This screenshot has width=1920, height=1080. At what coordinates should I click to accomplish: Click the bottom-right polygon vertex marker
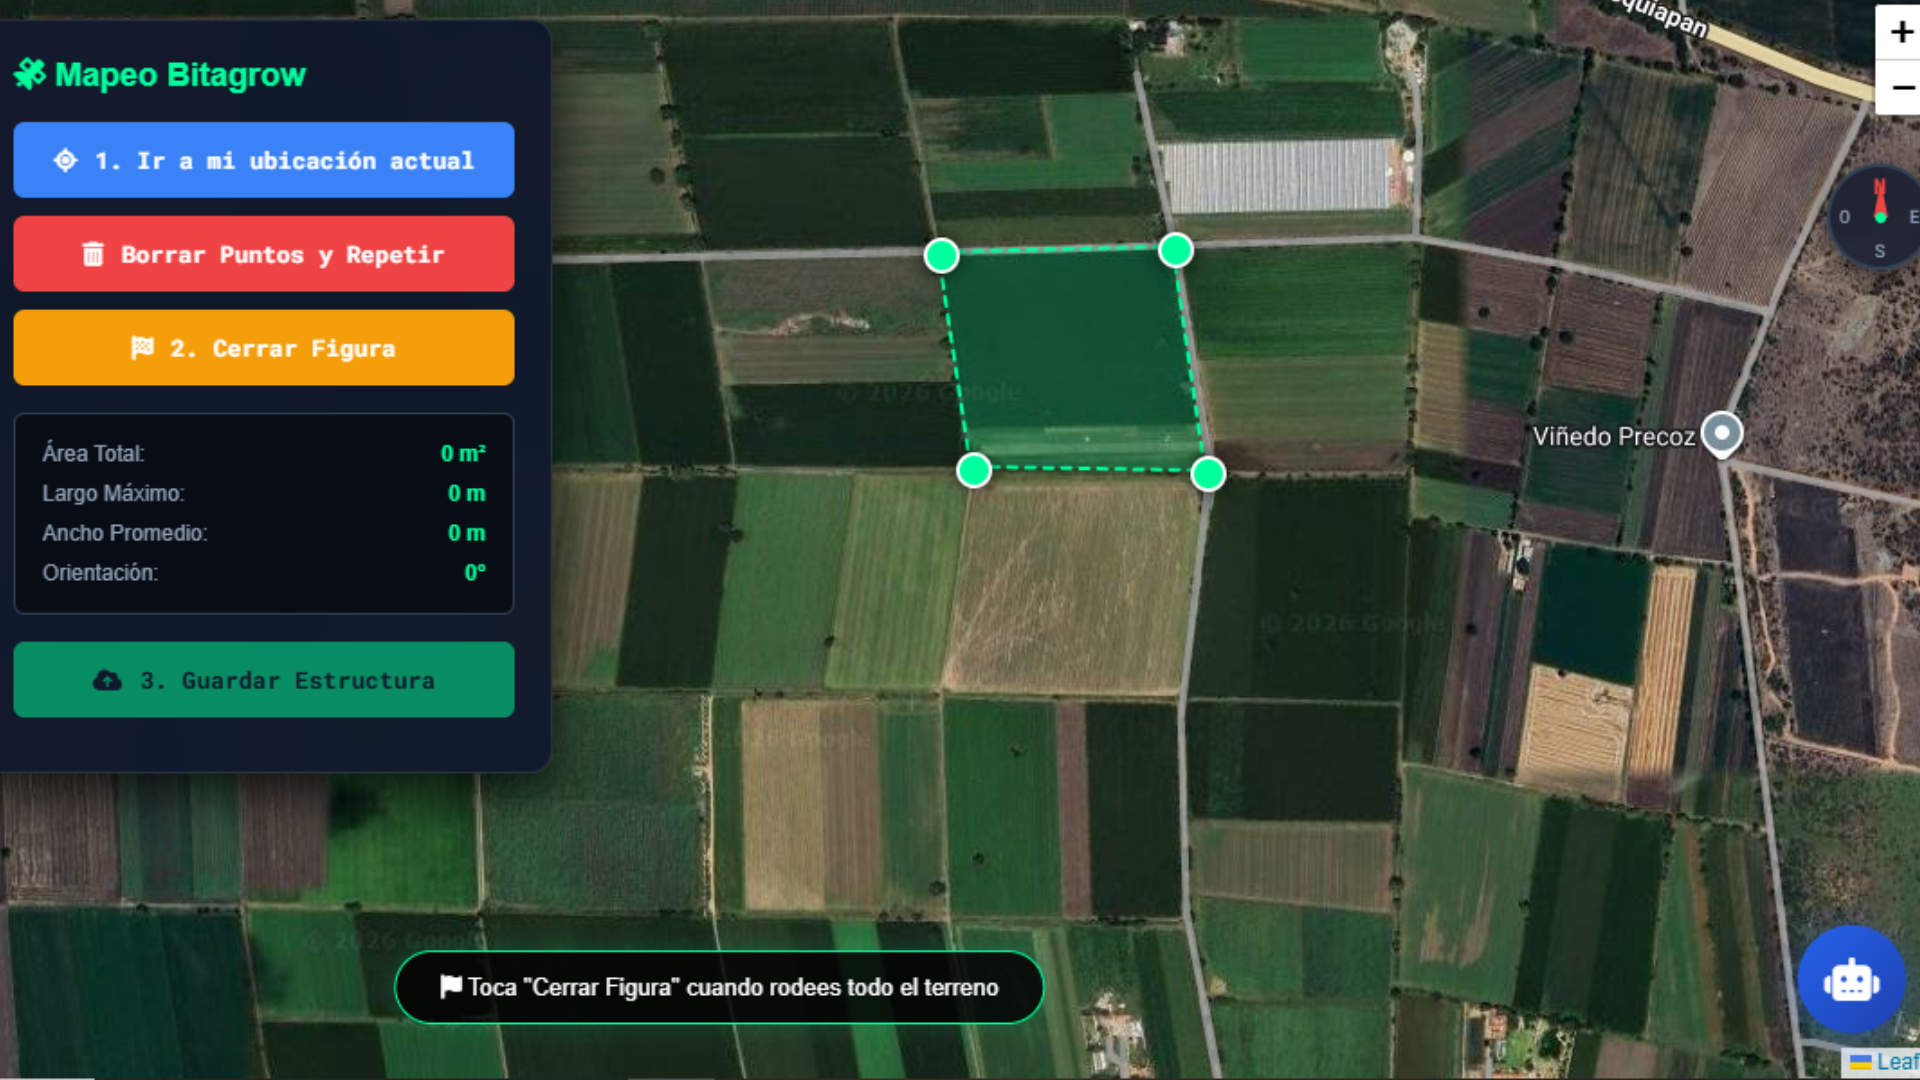pyautogui.click(x=1208, y=474)
